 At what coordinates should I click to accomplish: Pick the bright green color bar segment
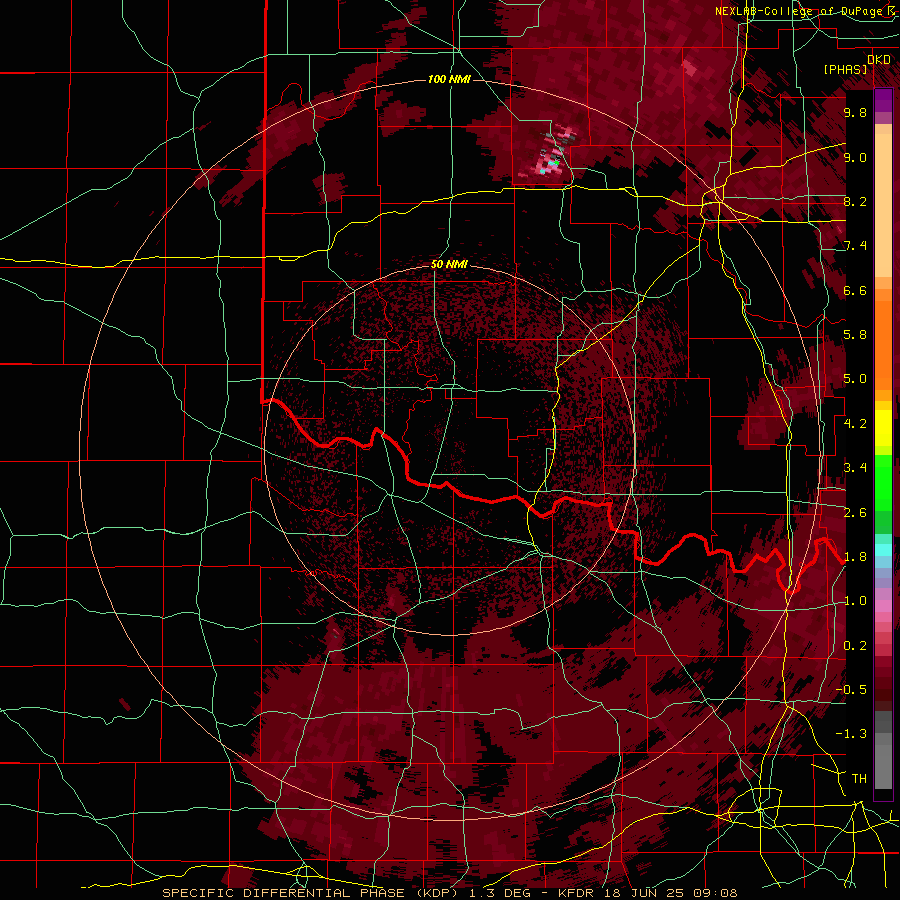tap(883, 482)
